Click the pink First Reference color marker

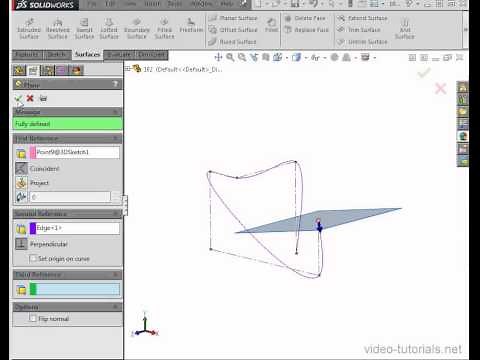(33, 152)
